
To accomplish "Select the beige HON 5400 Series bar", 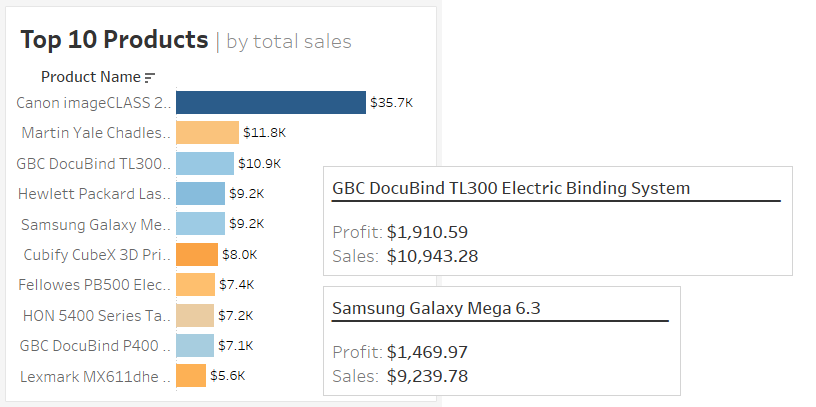I will tap(194, 315).
